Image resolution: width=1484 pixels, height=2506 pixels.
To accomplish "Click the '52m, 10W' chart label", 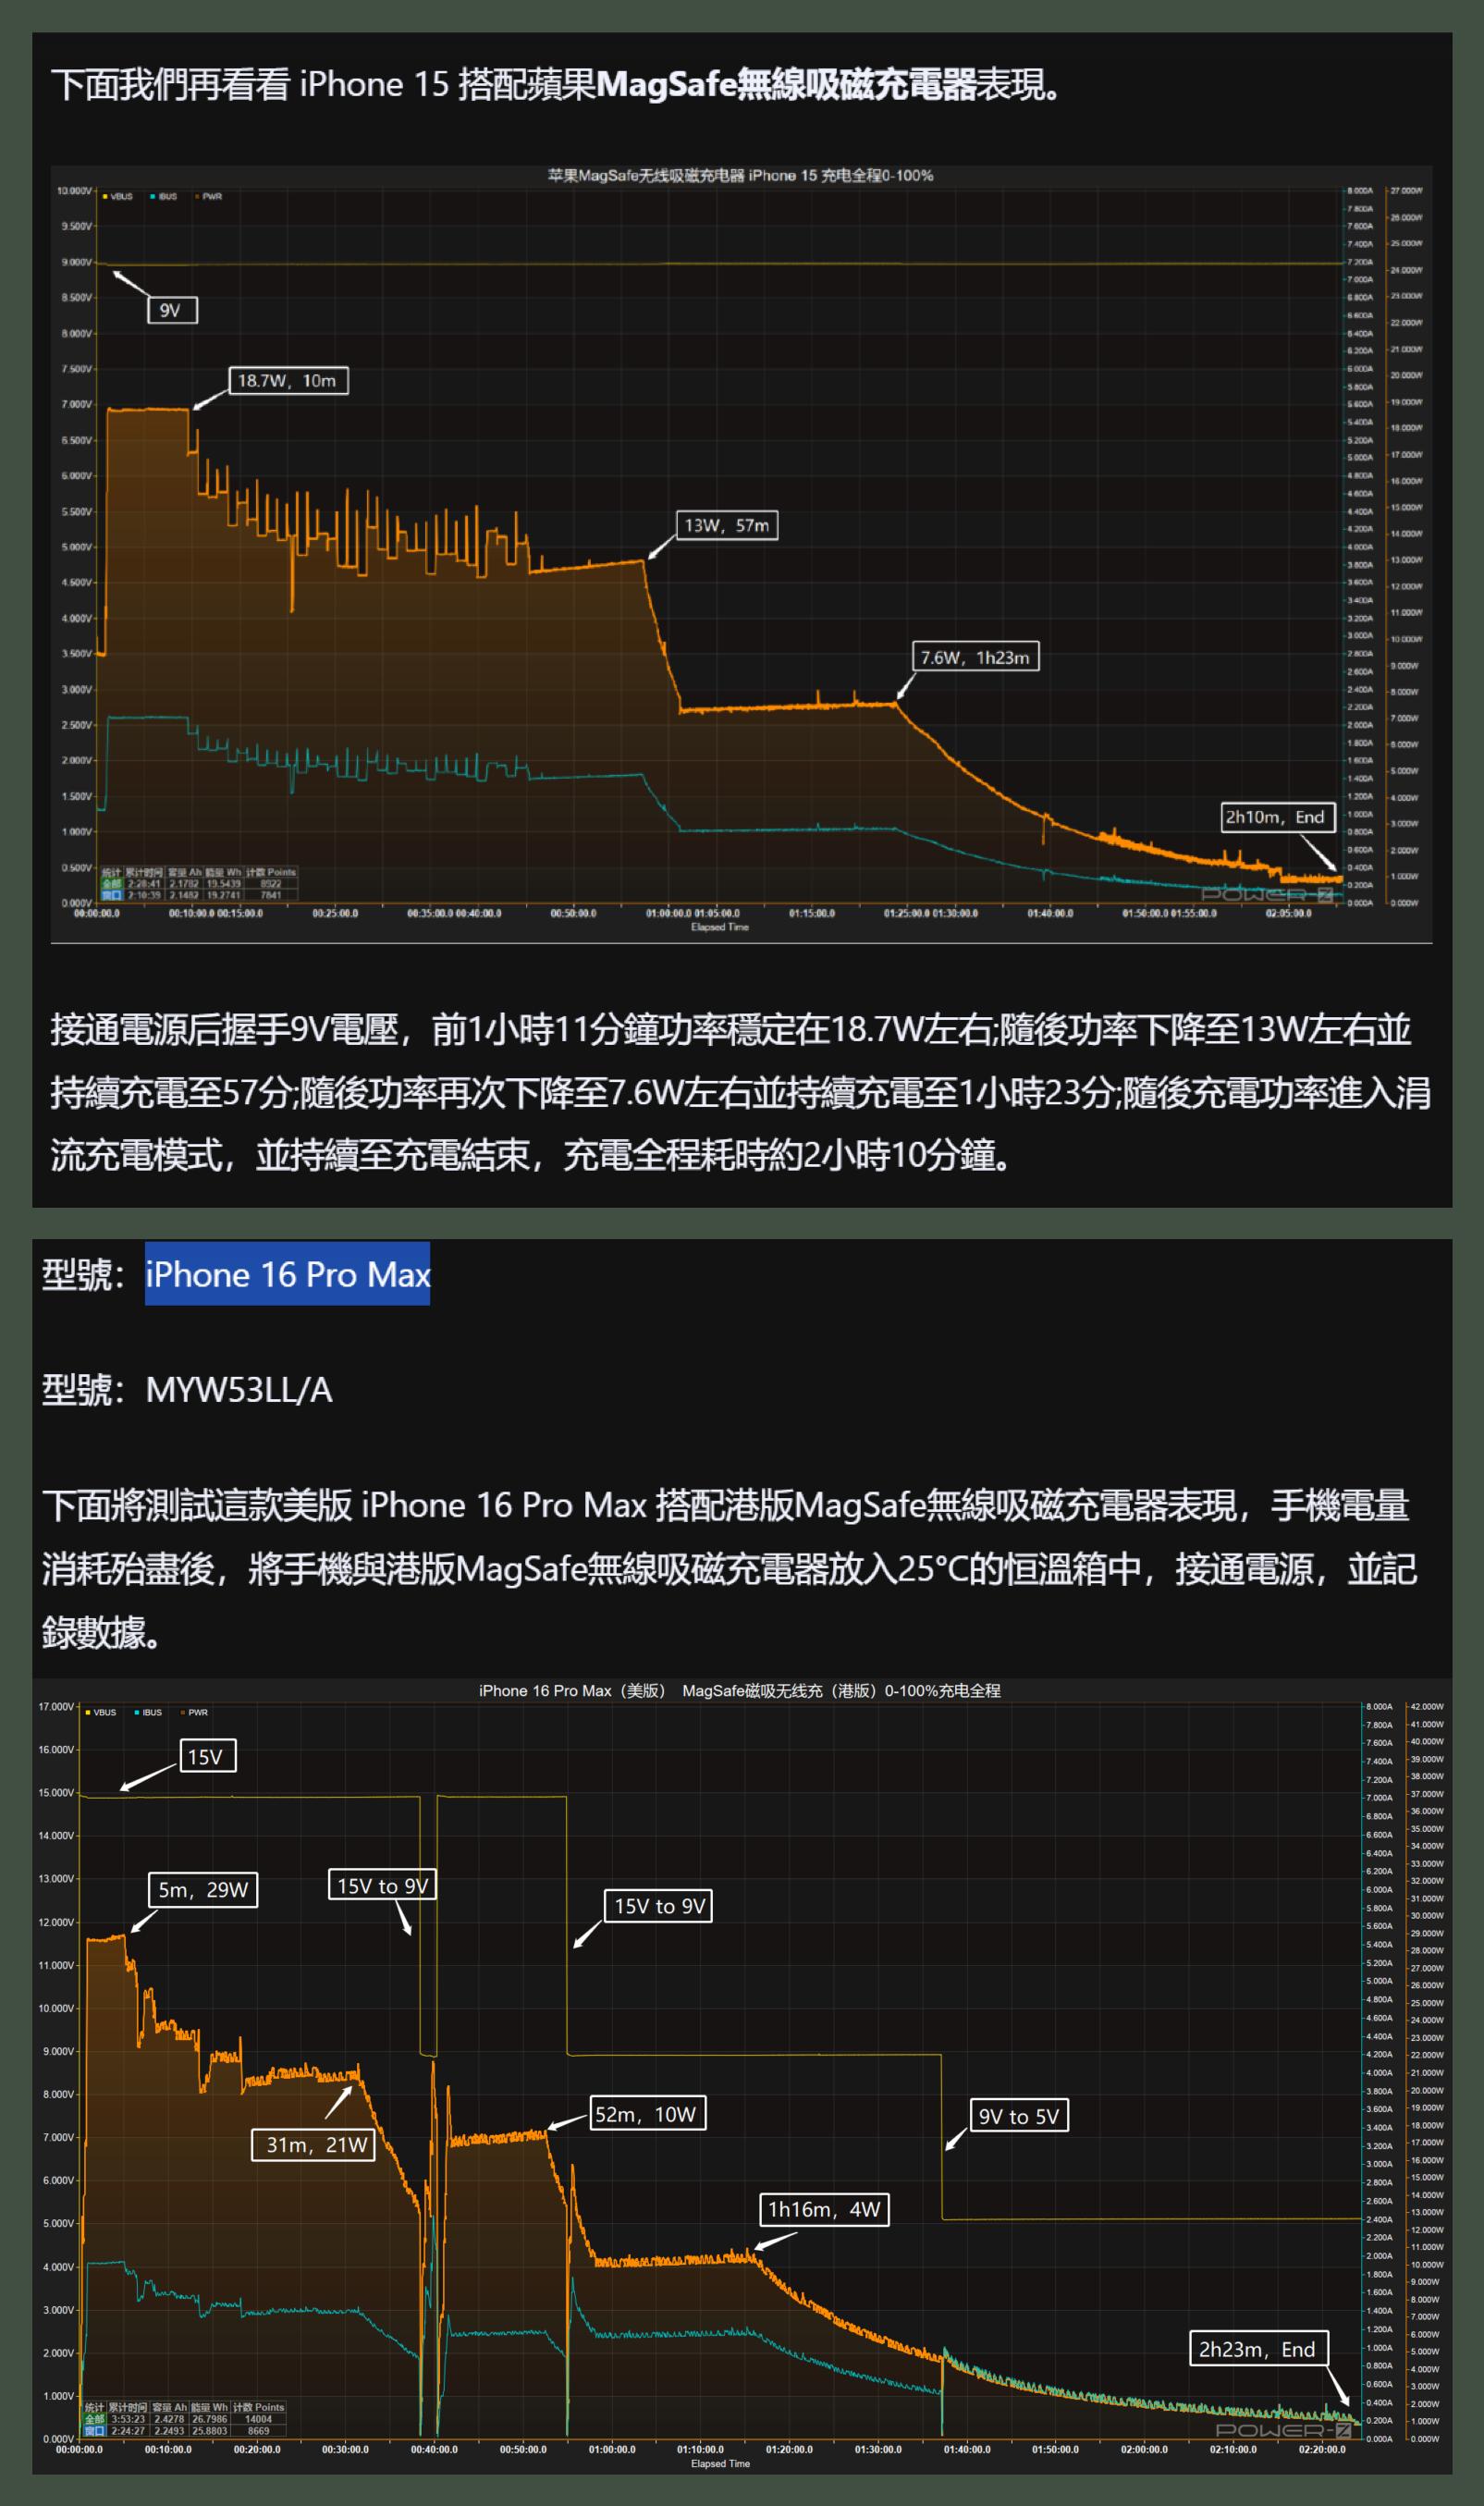I will pyautogui.click(x=648, y=2113).
